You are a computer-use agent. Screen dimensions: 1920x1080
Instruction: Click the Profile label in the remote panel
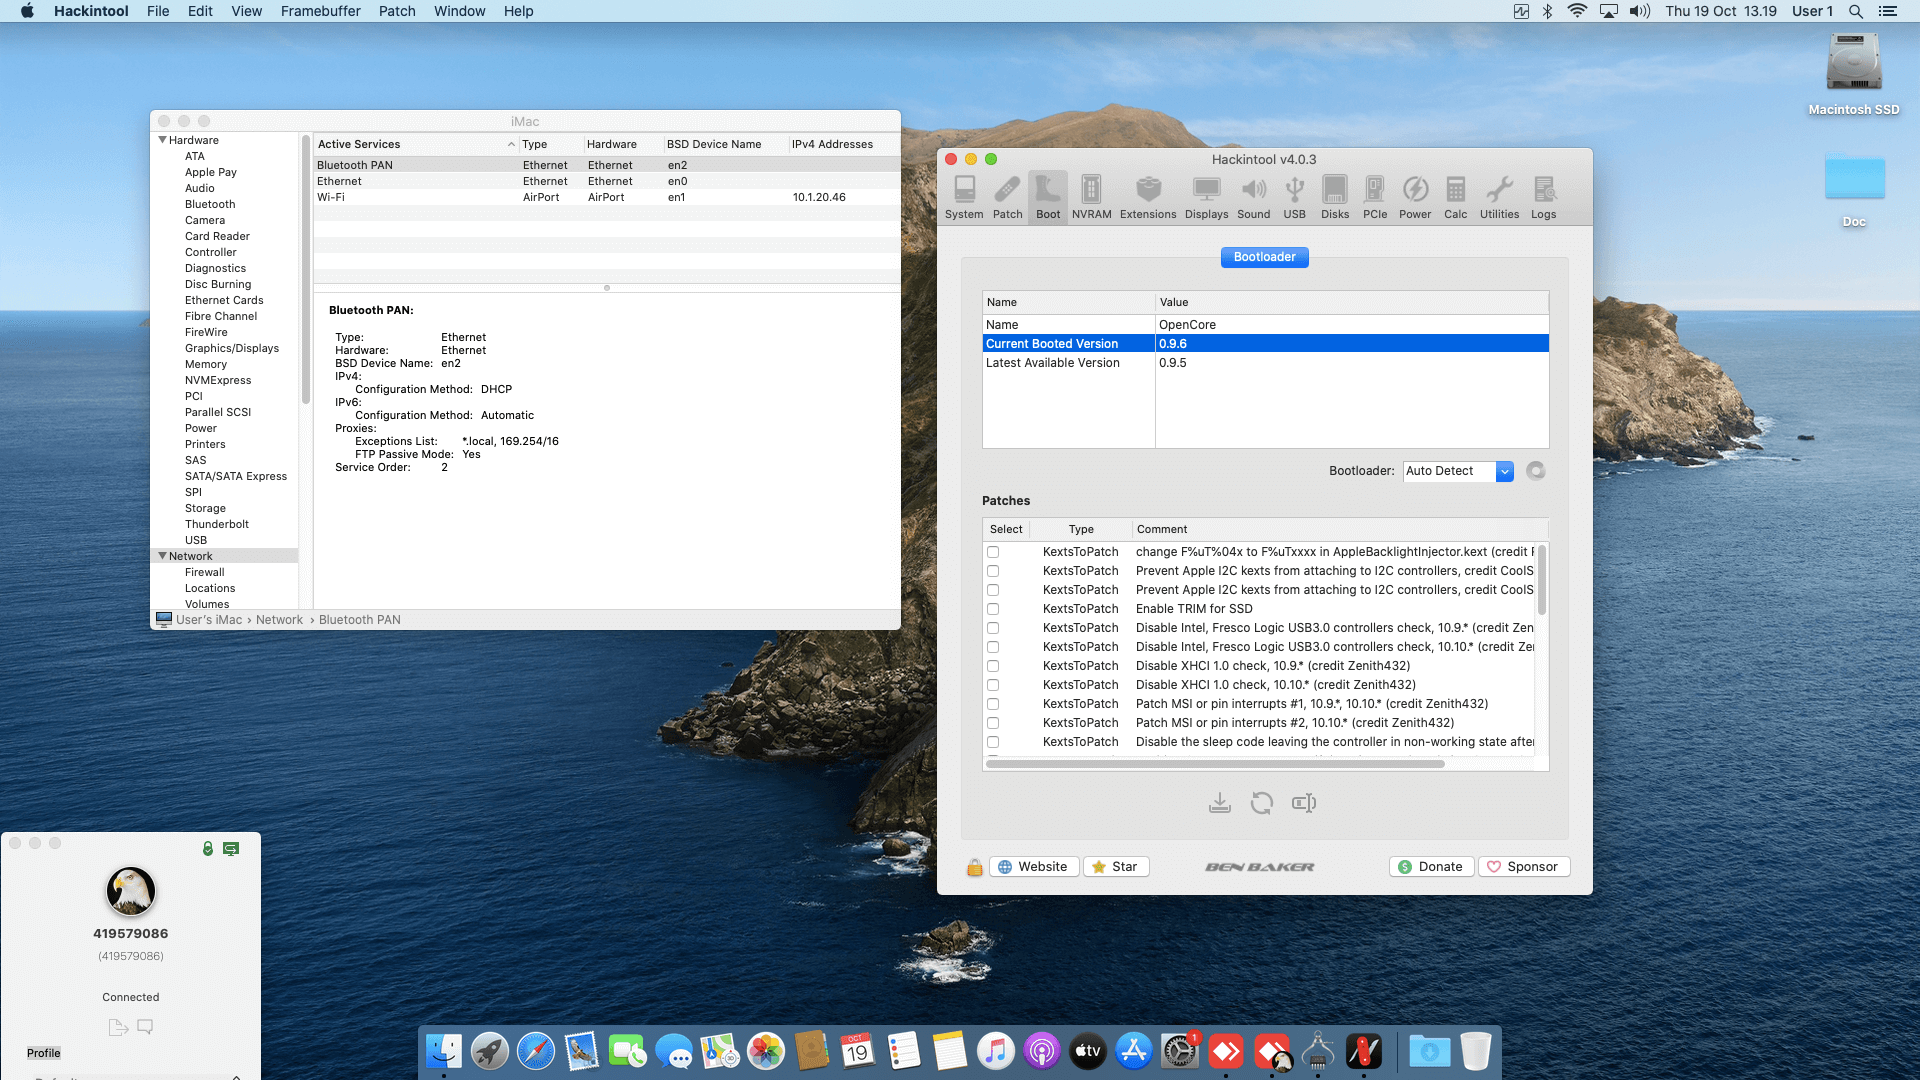44,1053
